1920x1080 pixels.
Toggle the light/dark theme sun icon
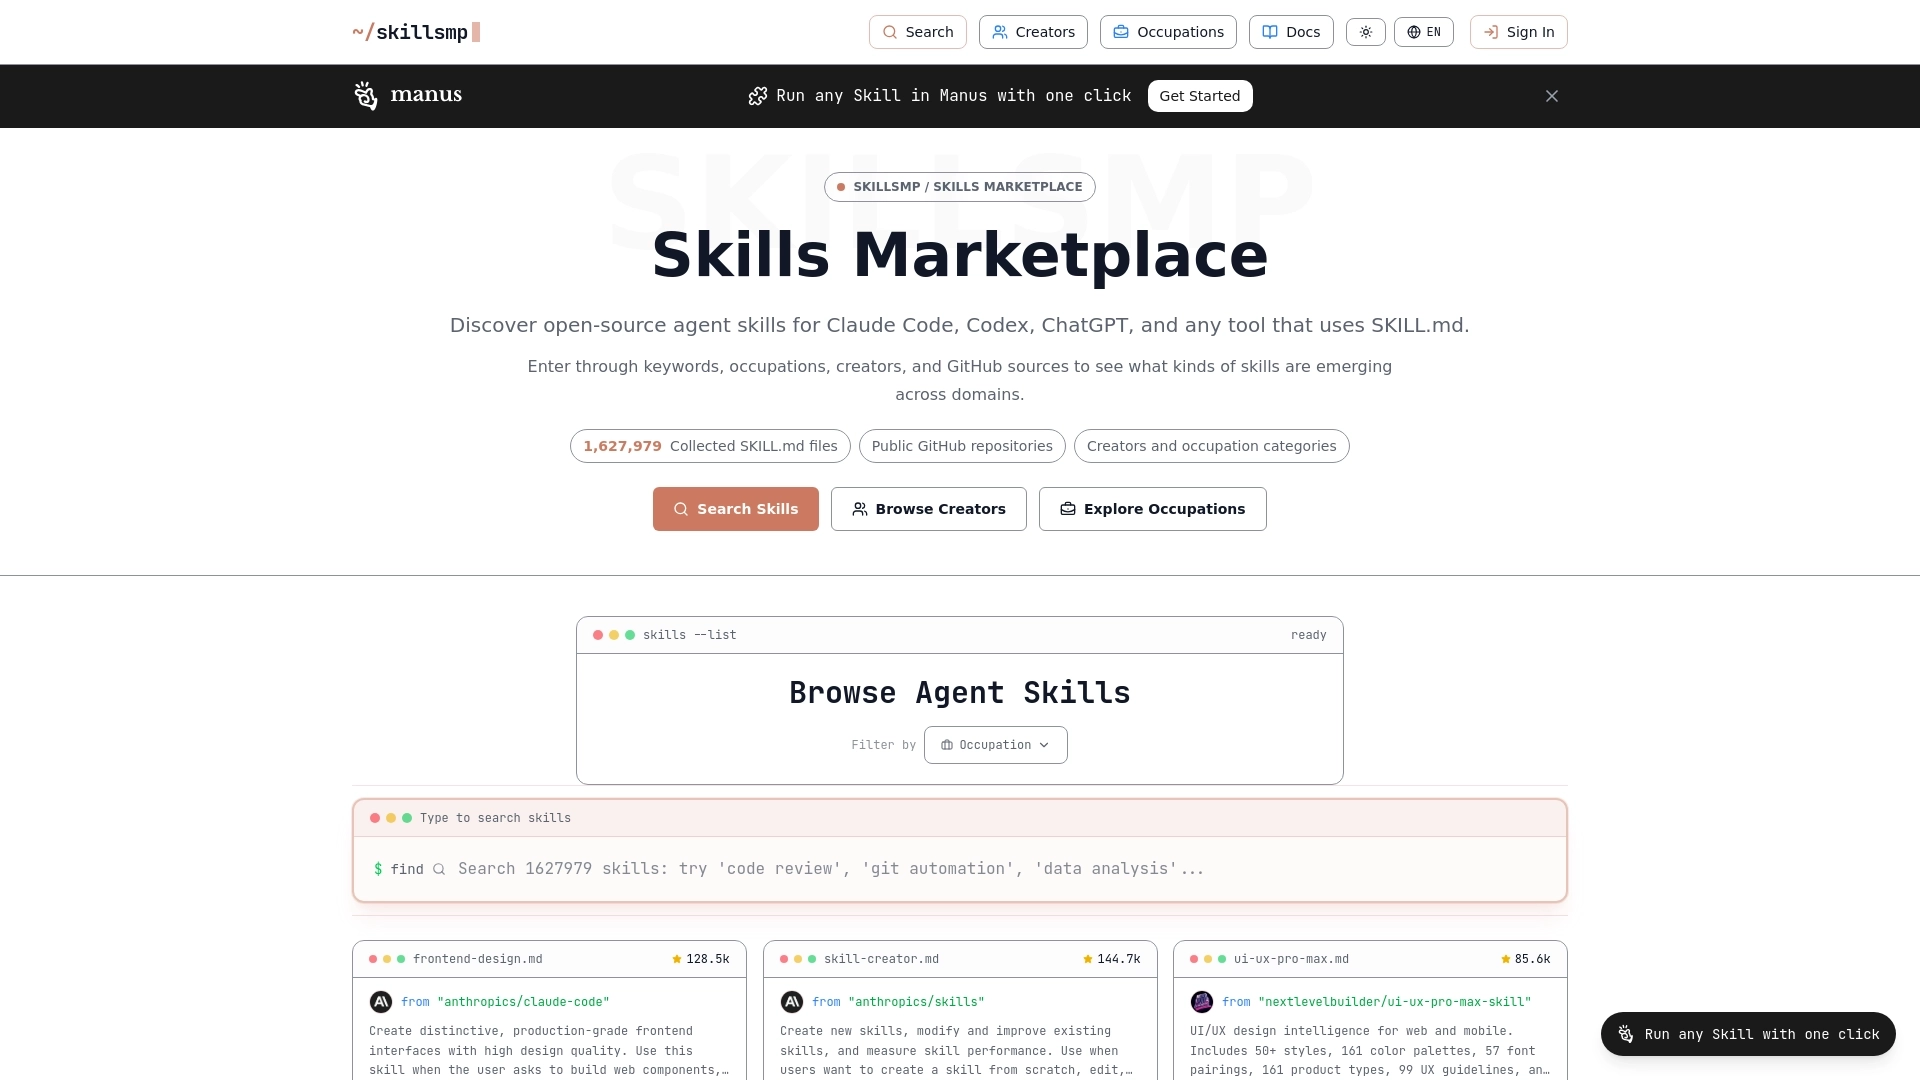click(1366, 32)
